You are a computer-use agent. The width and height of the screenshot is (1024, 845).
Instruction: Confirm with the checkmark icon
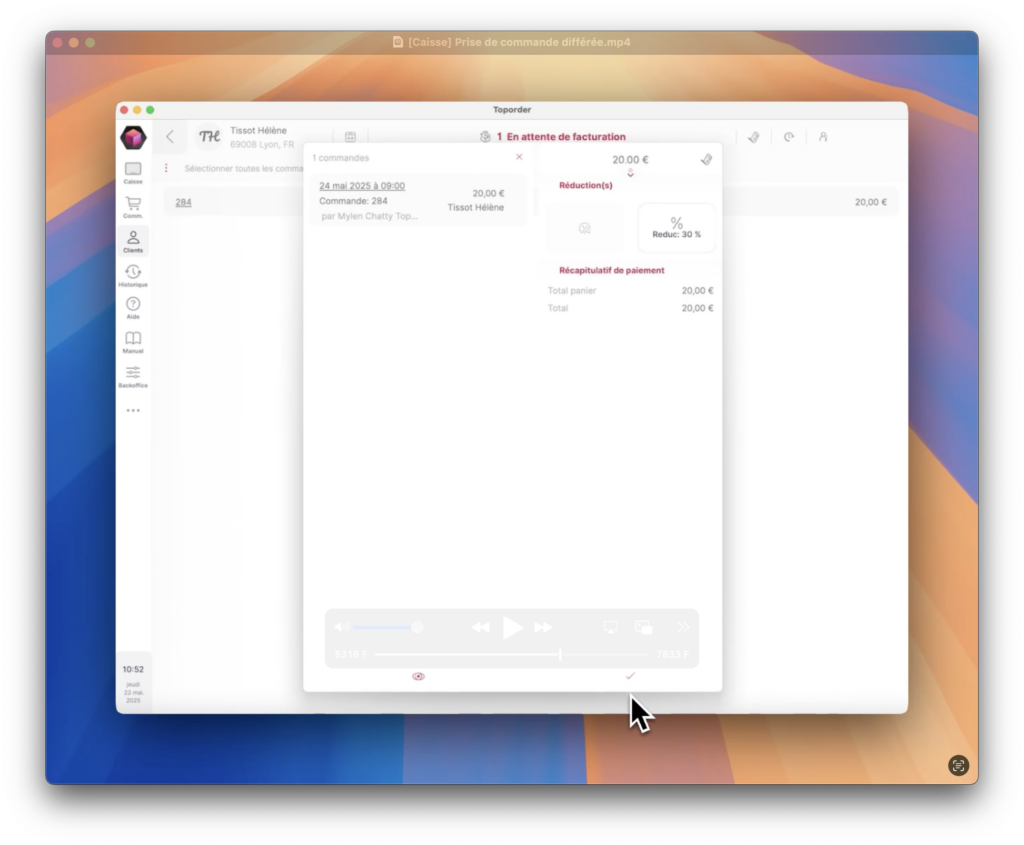630,676
